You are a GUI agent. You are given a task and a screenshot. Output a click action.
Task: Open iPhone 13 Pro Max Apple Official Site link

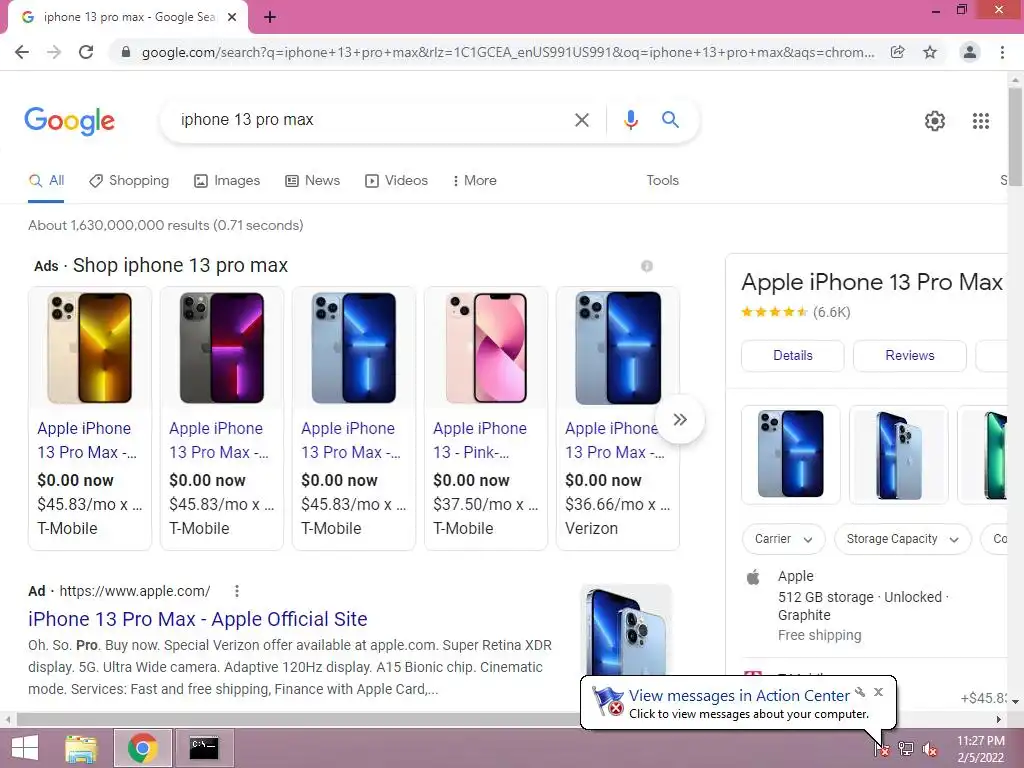(198, 618)
